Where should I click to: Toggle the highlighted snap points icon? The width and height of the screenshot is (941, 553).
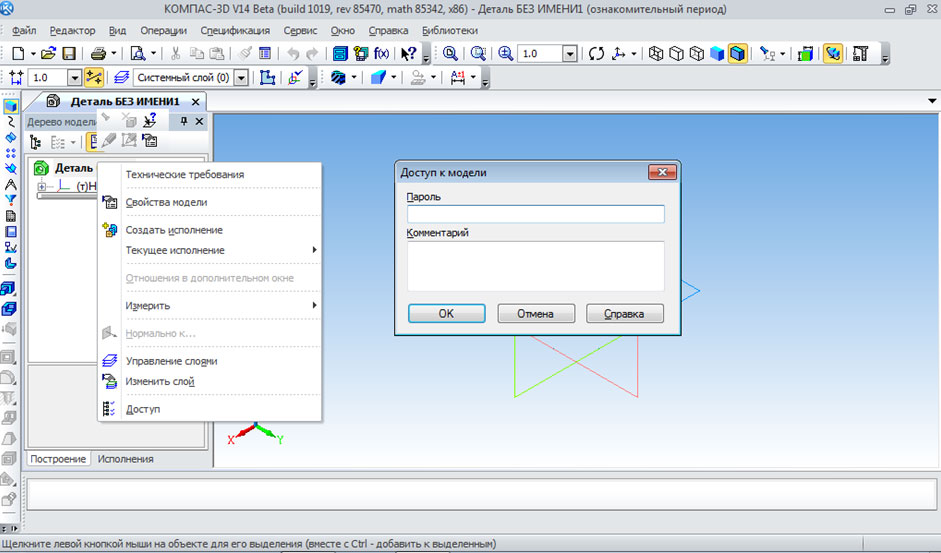[x=94, y=77]
